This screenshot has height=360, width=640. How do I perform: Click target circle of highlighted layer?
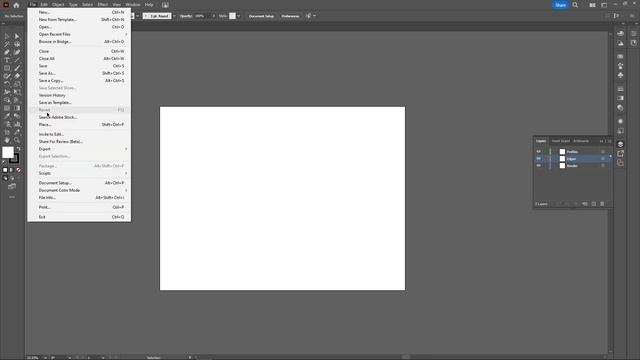coord(603,158)
